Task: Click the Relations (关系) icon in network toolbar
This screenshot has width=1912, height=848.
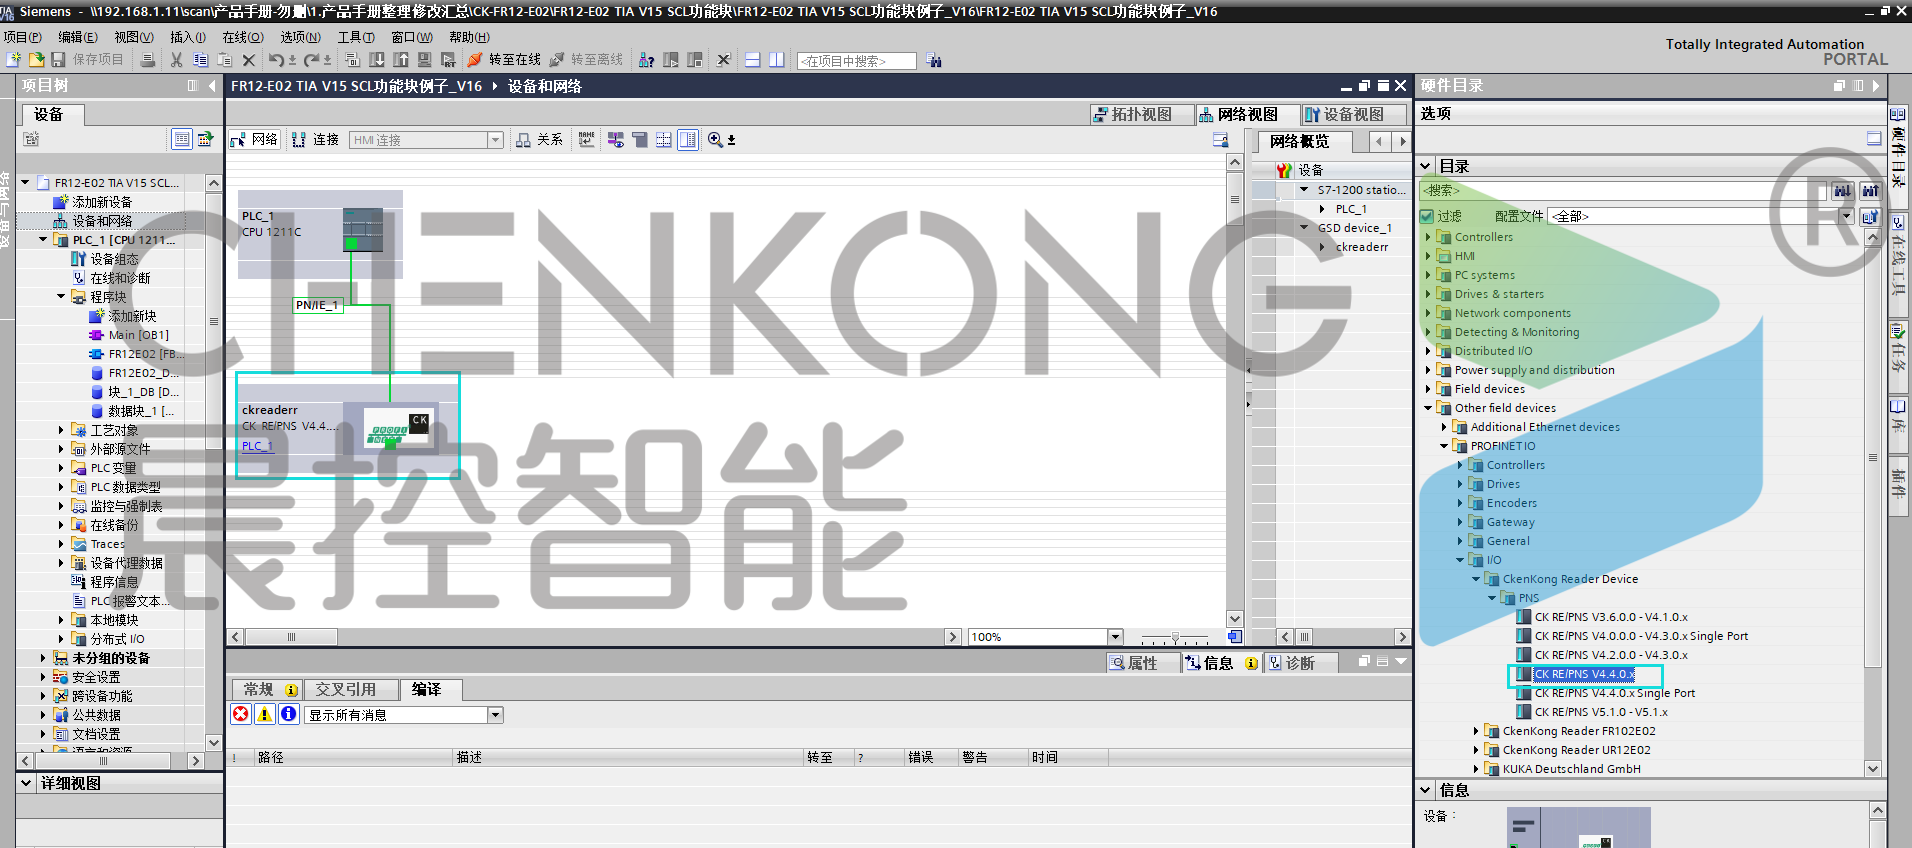Action: point(524,140)
